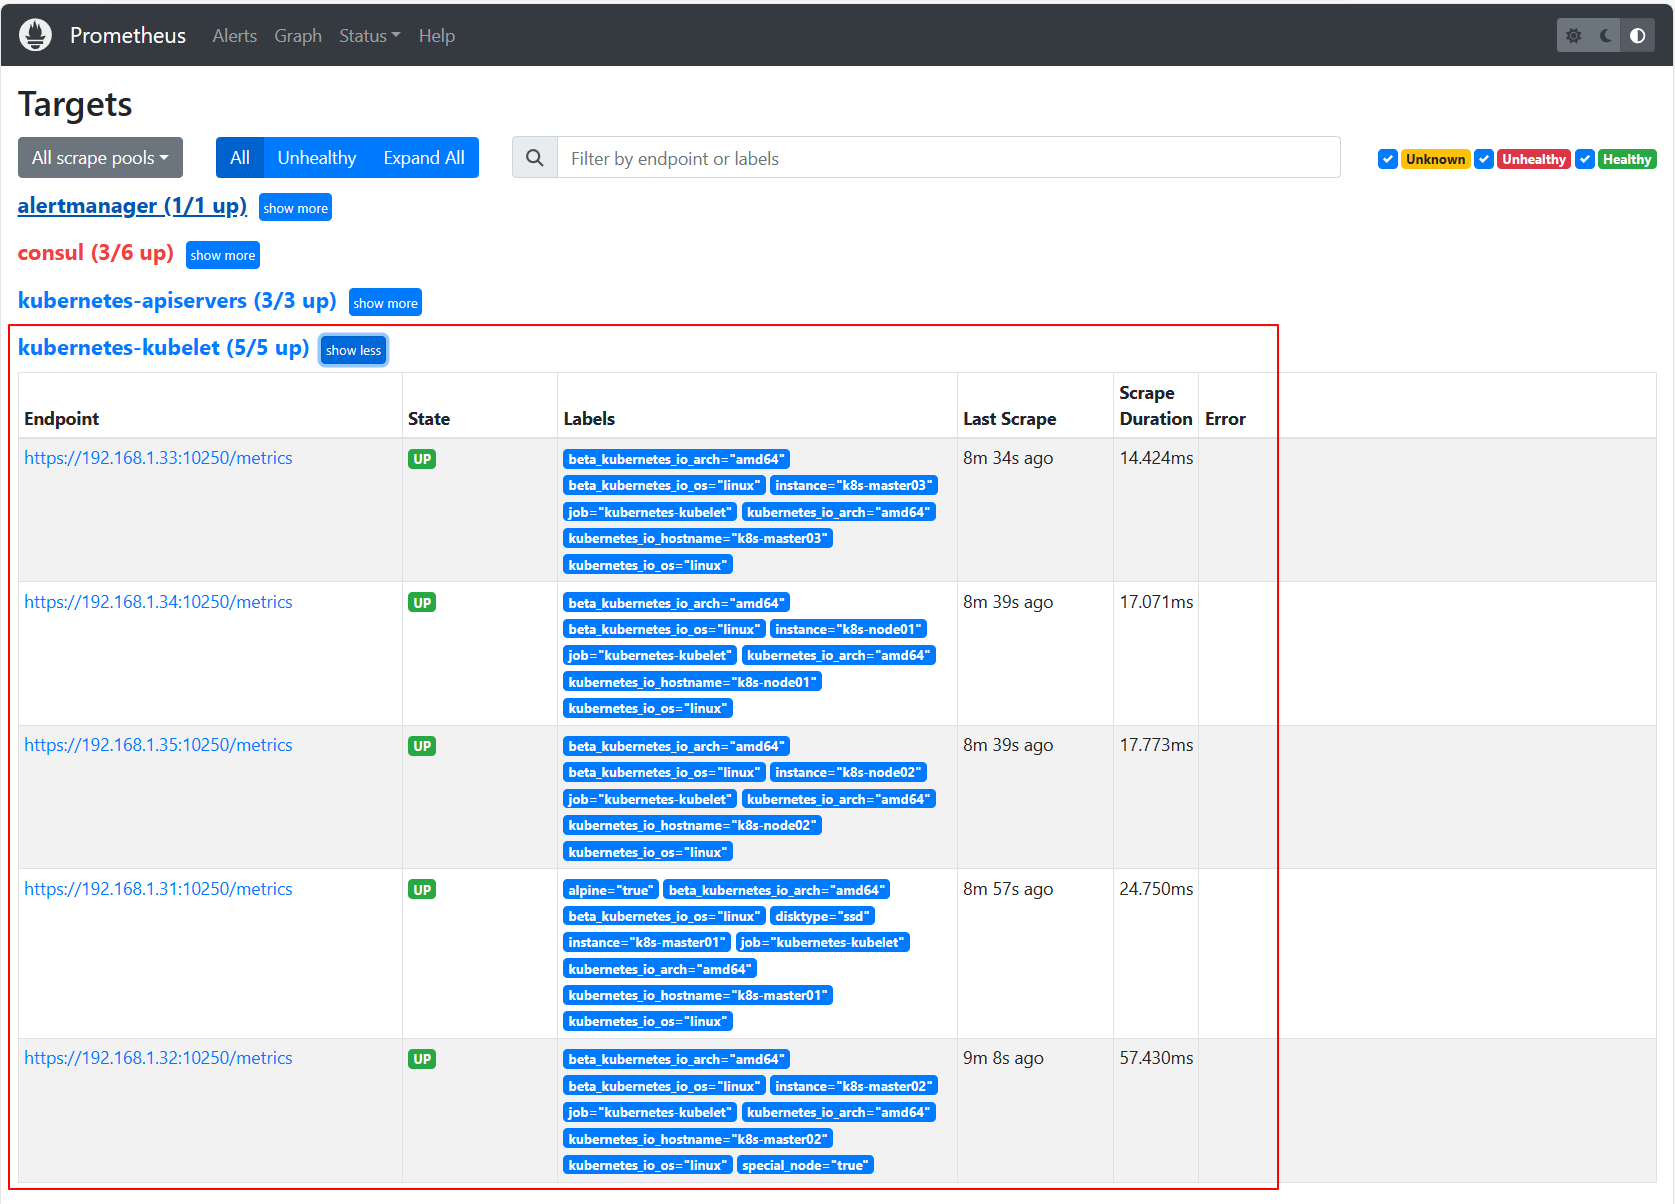Image resolution: width=1675 pixels, height=1204 pixels.
Task: Click the Unhealthy red filter badge
Action: tap(1534, 159)
